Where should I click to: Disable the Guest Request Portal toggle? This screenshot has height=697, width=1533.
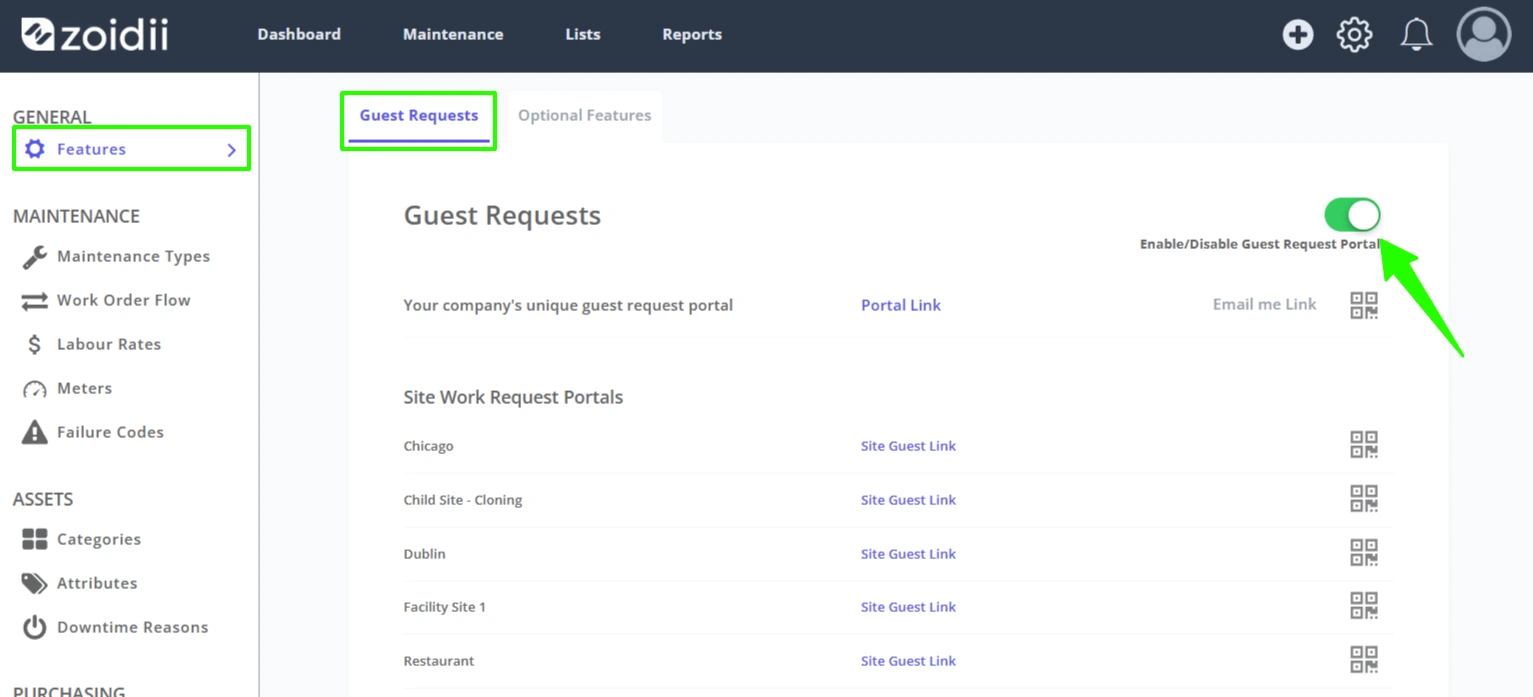1352,215
